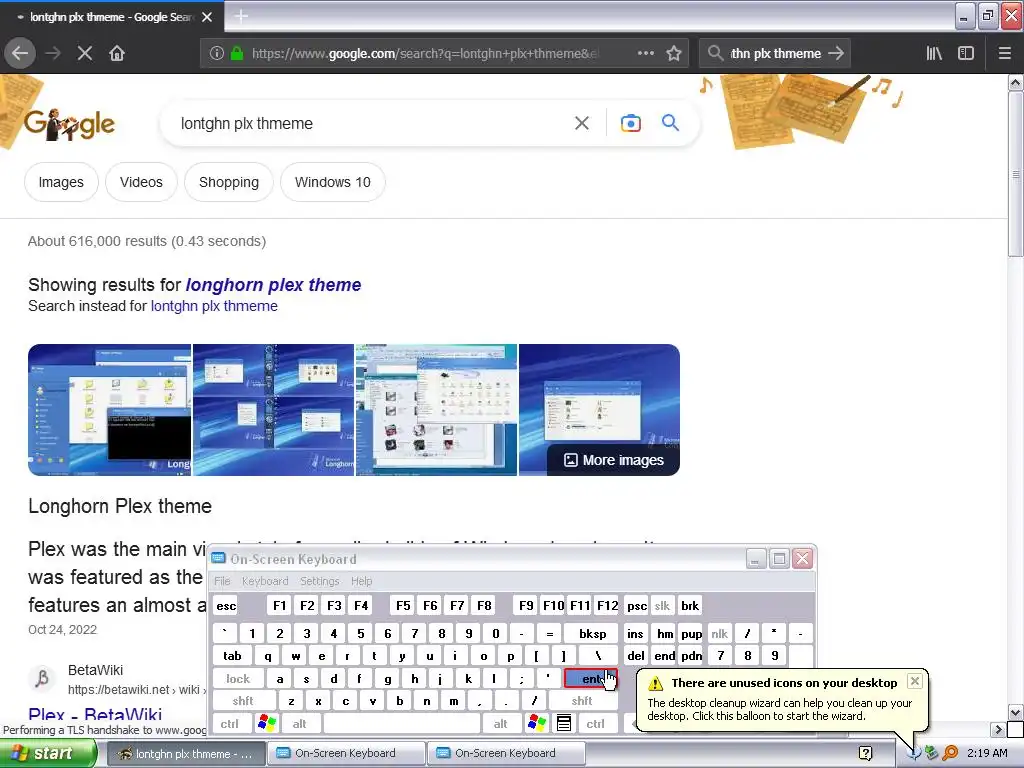
Task: Filter results by Shopping
Action: [x=229, y=182]
